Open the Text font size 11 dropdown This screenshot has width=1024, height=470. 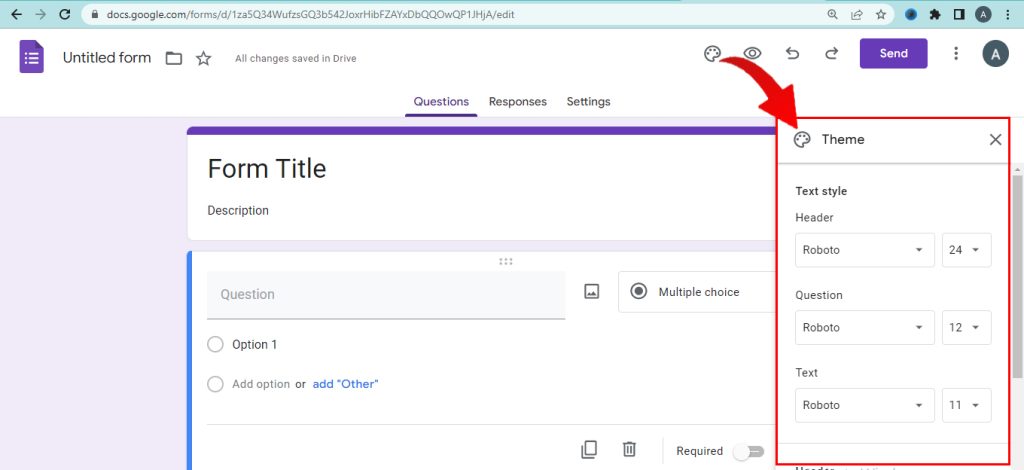(x=966, y=405)
